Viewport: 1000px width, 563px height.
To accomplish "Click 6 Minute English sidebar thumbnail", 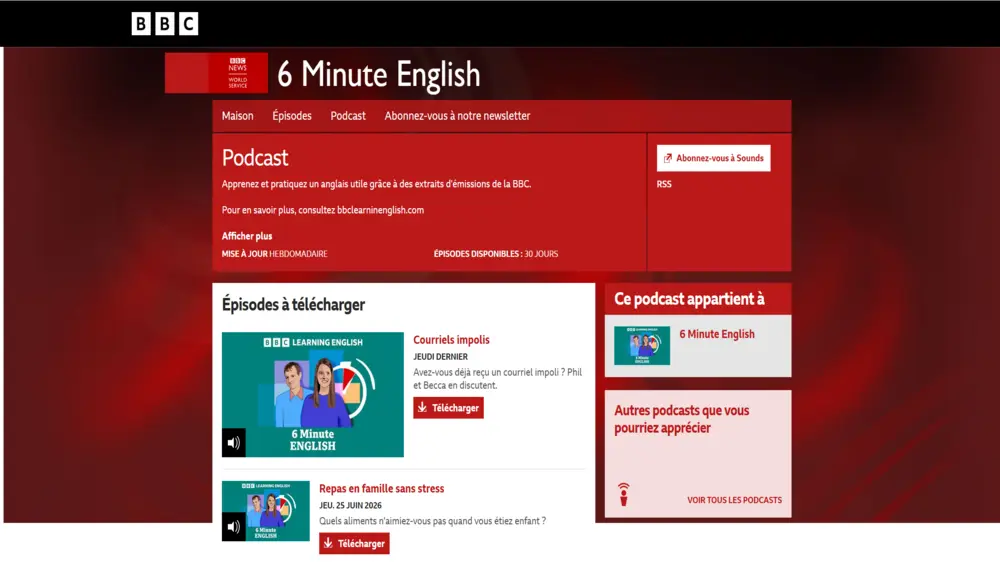I will 642,346.
